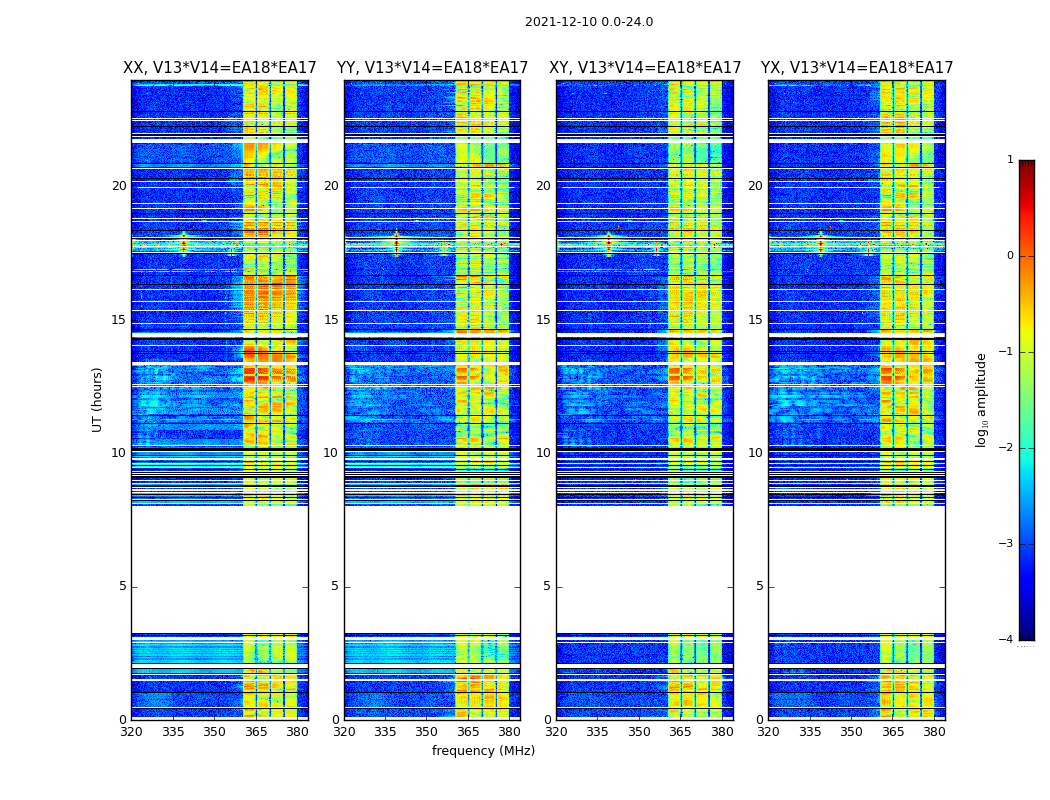The width and height of the screenshot is (1050, 800).
Task: Click the YY, V13*V14=EA18*EA17 panel title
Action: [433, 68]
